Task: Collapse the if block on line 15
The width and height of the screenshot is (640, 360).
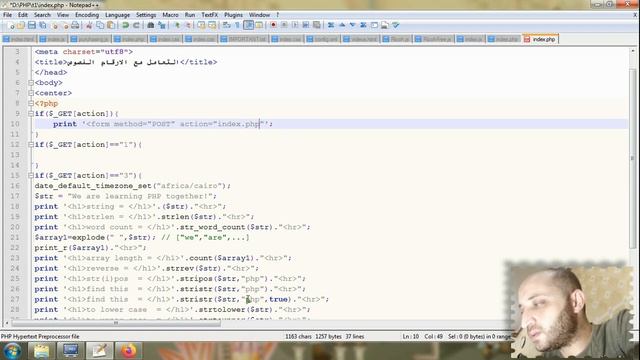Action: (31, 176)
